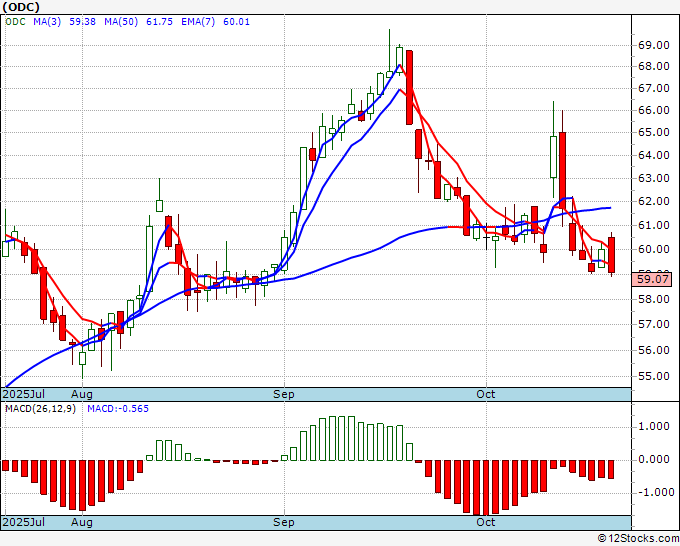Click the Oct marker on price timeline
This screenshot has width=680, height=546.
(x=486, y=394)
